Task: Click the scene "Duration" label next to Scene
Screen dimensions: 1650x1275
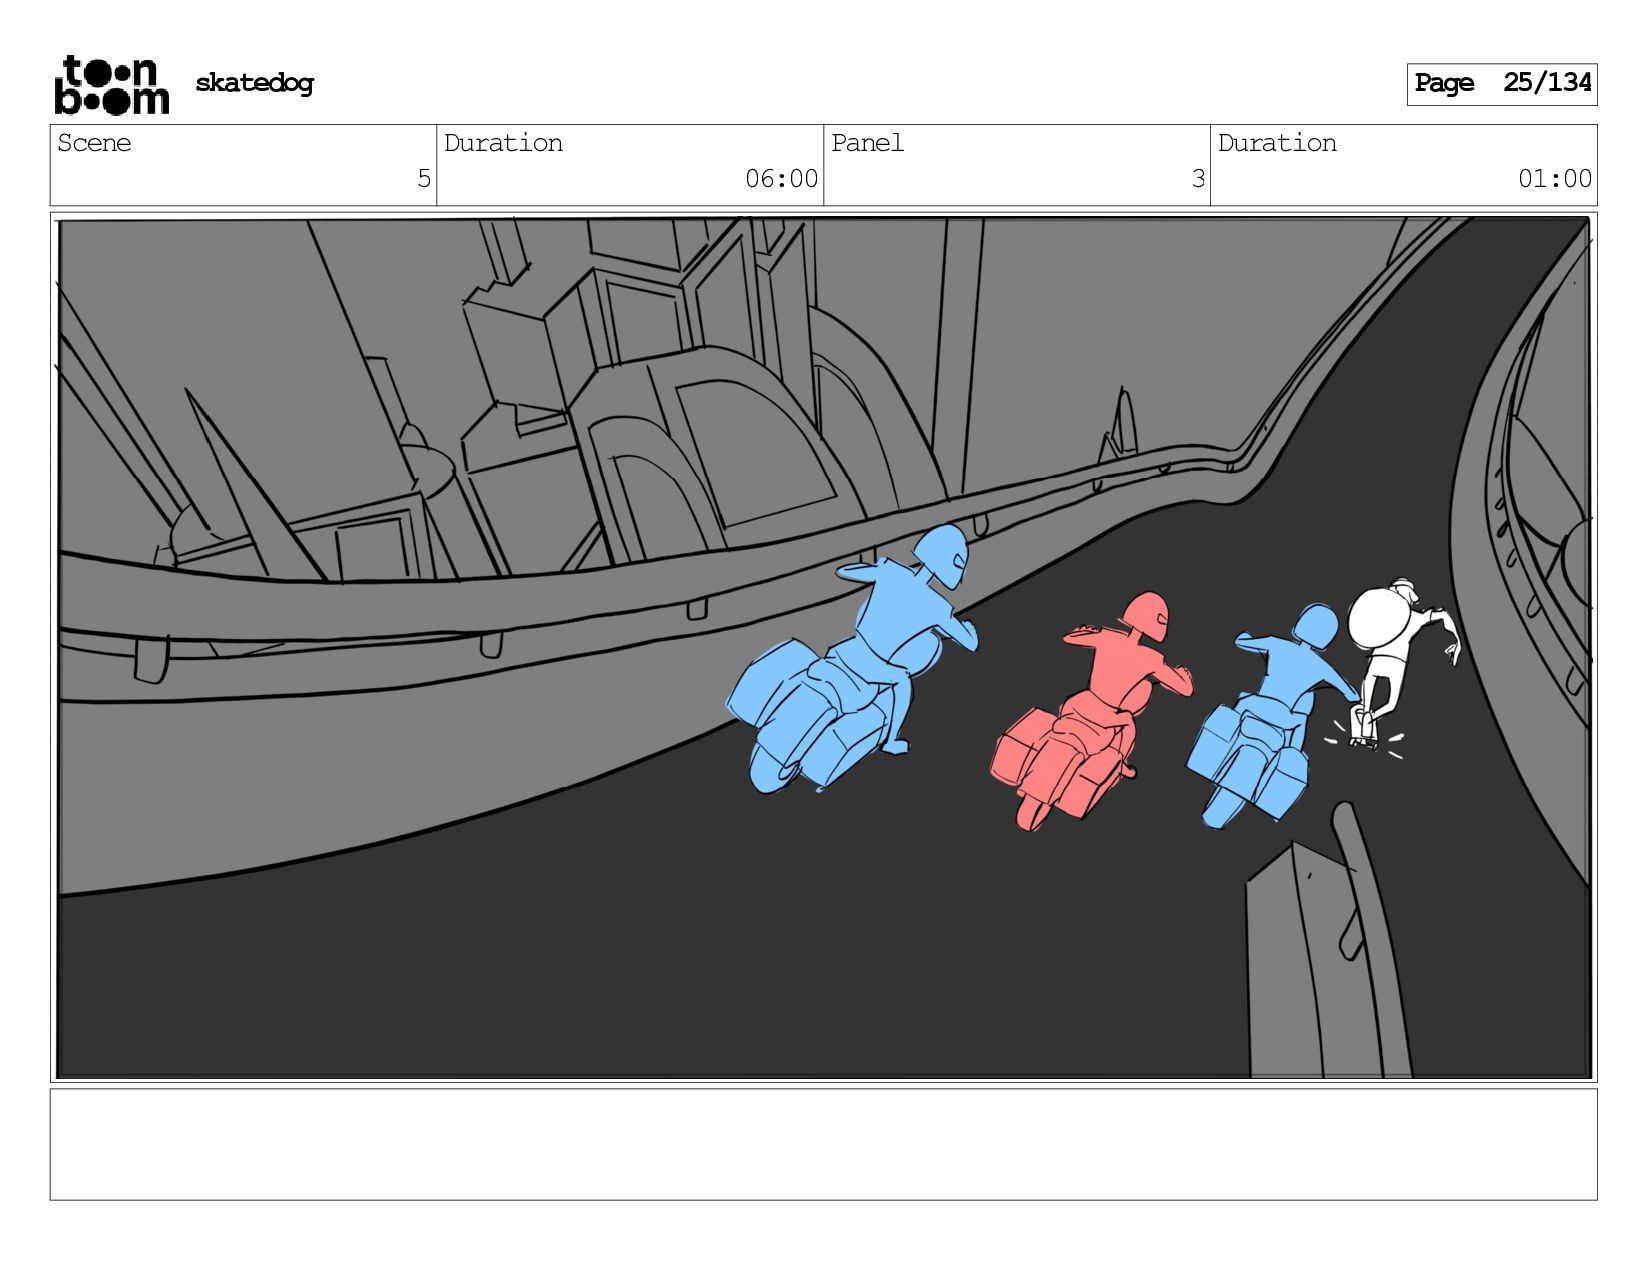Action: coord(503,143)
